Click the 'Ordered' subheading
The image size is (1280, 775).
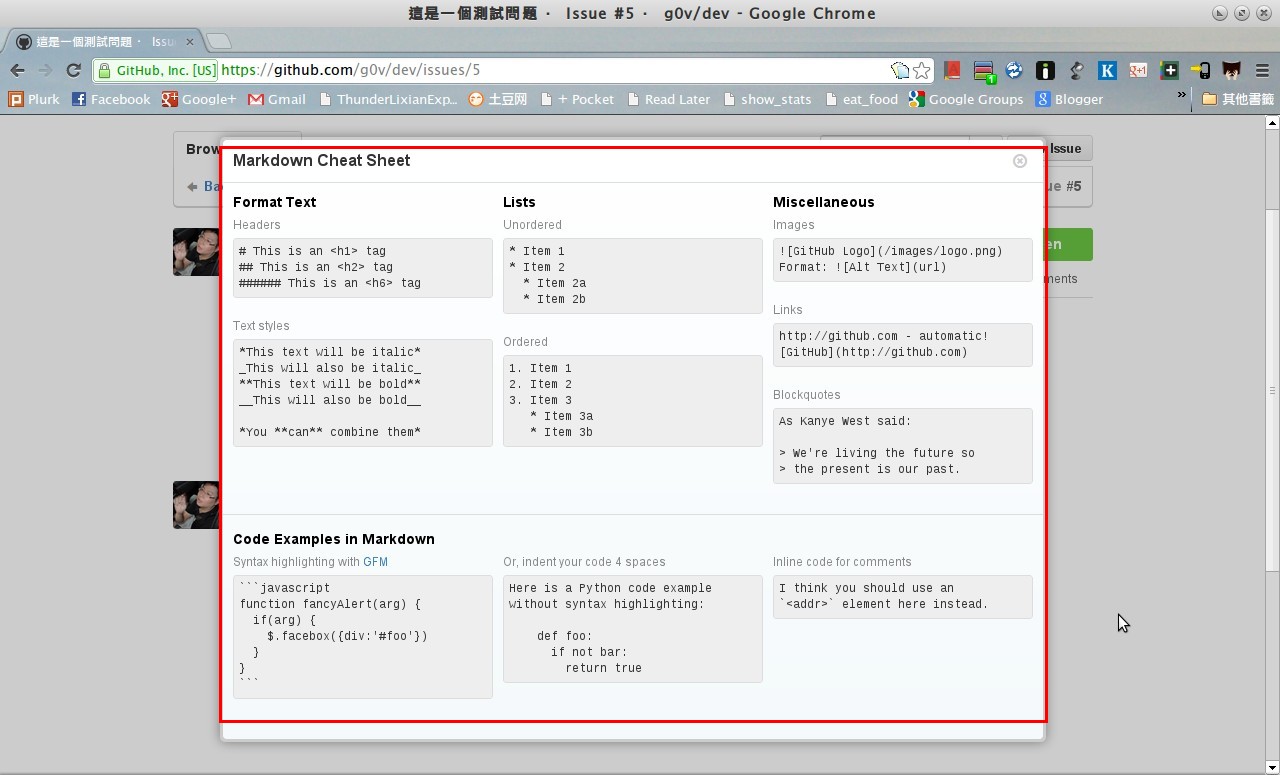(x=525, y=342)
